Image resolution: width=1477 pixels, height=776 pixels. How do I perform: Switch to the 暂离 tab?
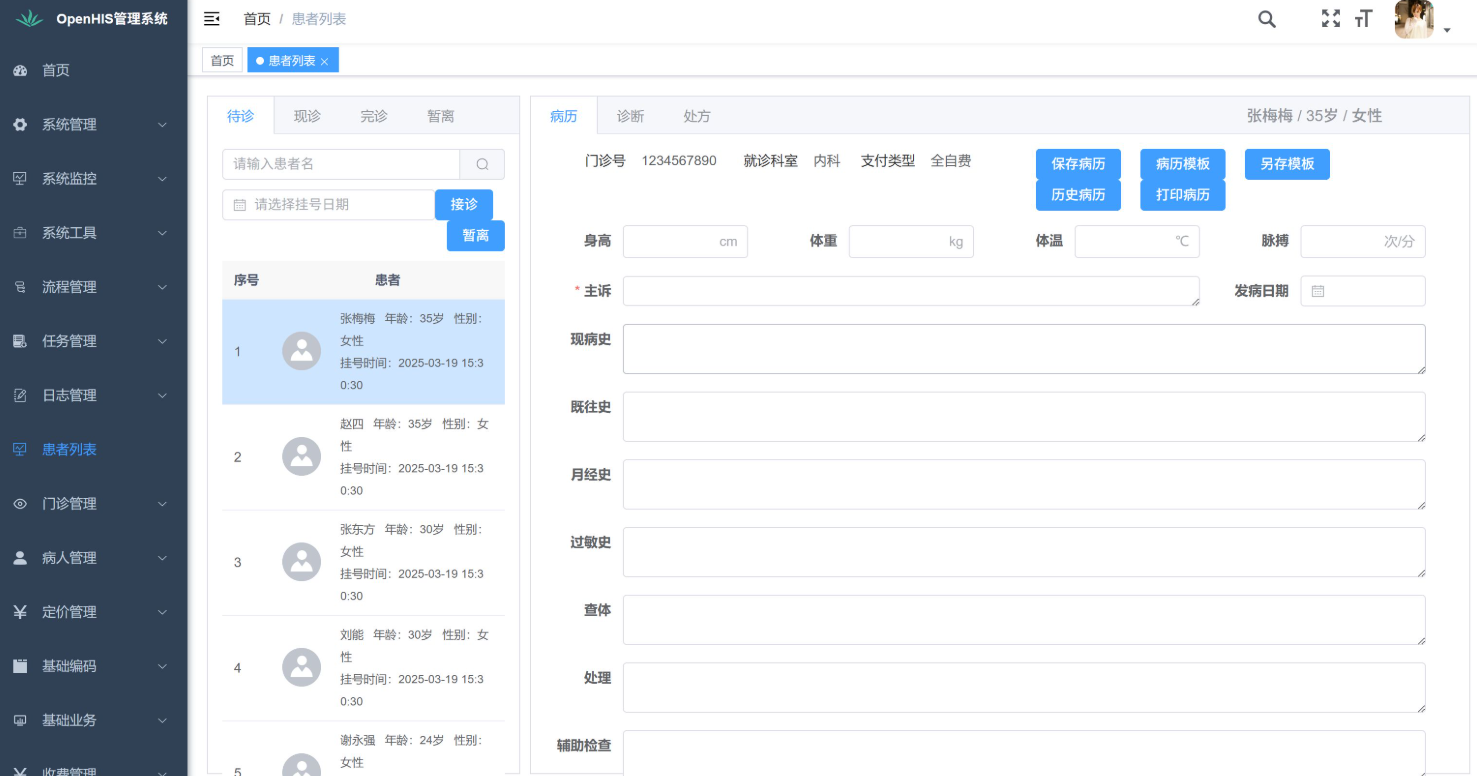point(441,116)
